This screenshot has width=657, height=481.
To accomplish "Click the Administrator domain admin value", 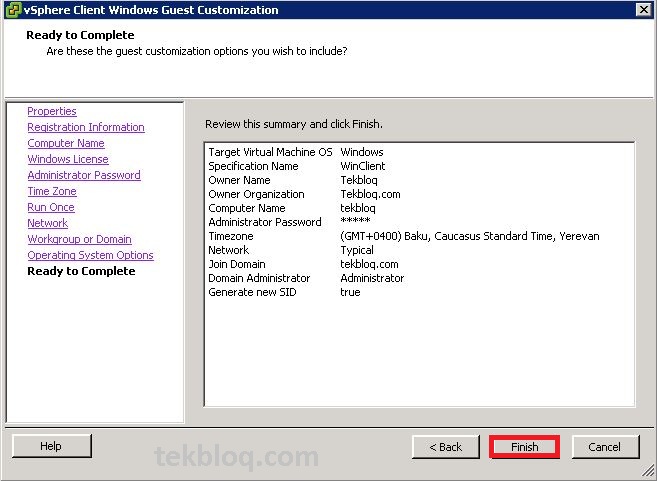I will (372, 278).
